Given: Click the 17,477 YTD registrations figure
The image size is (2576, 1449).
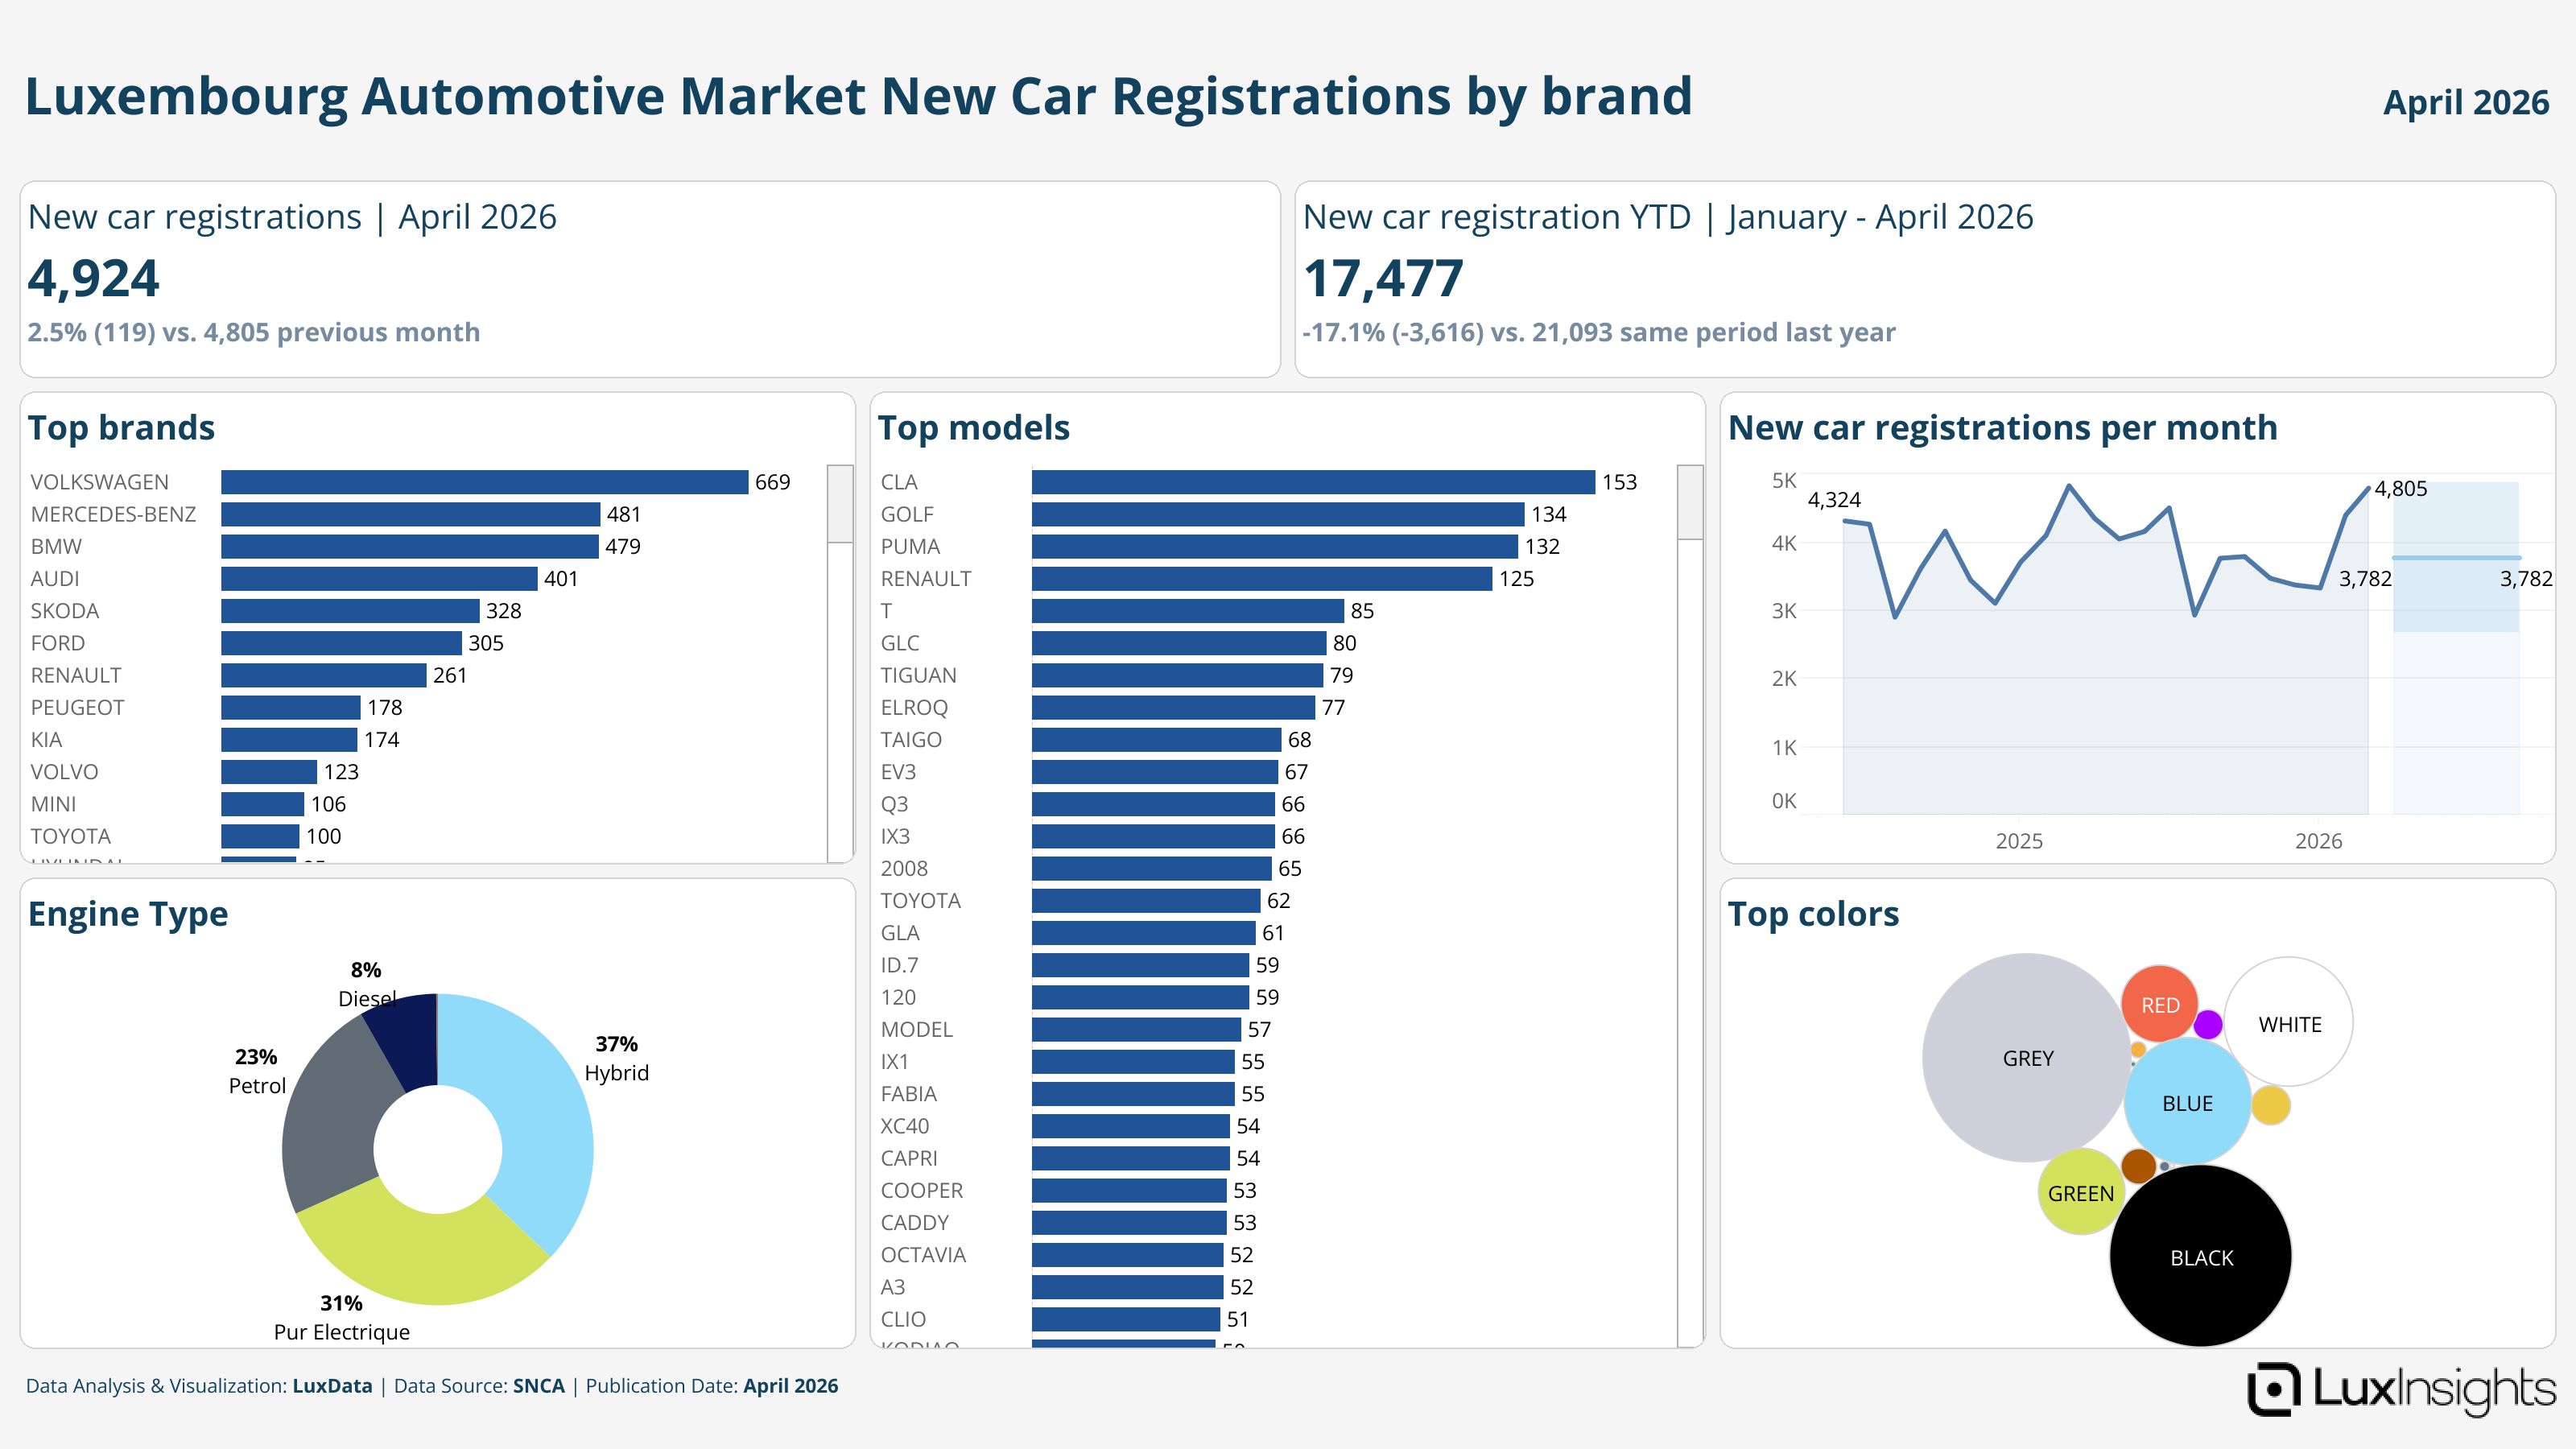Looking at the screenshot, I should (1383, 278).
